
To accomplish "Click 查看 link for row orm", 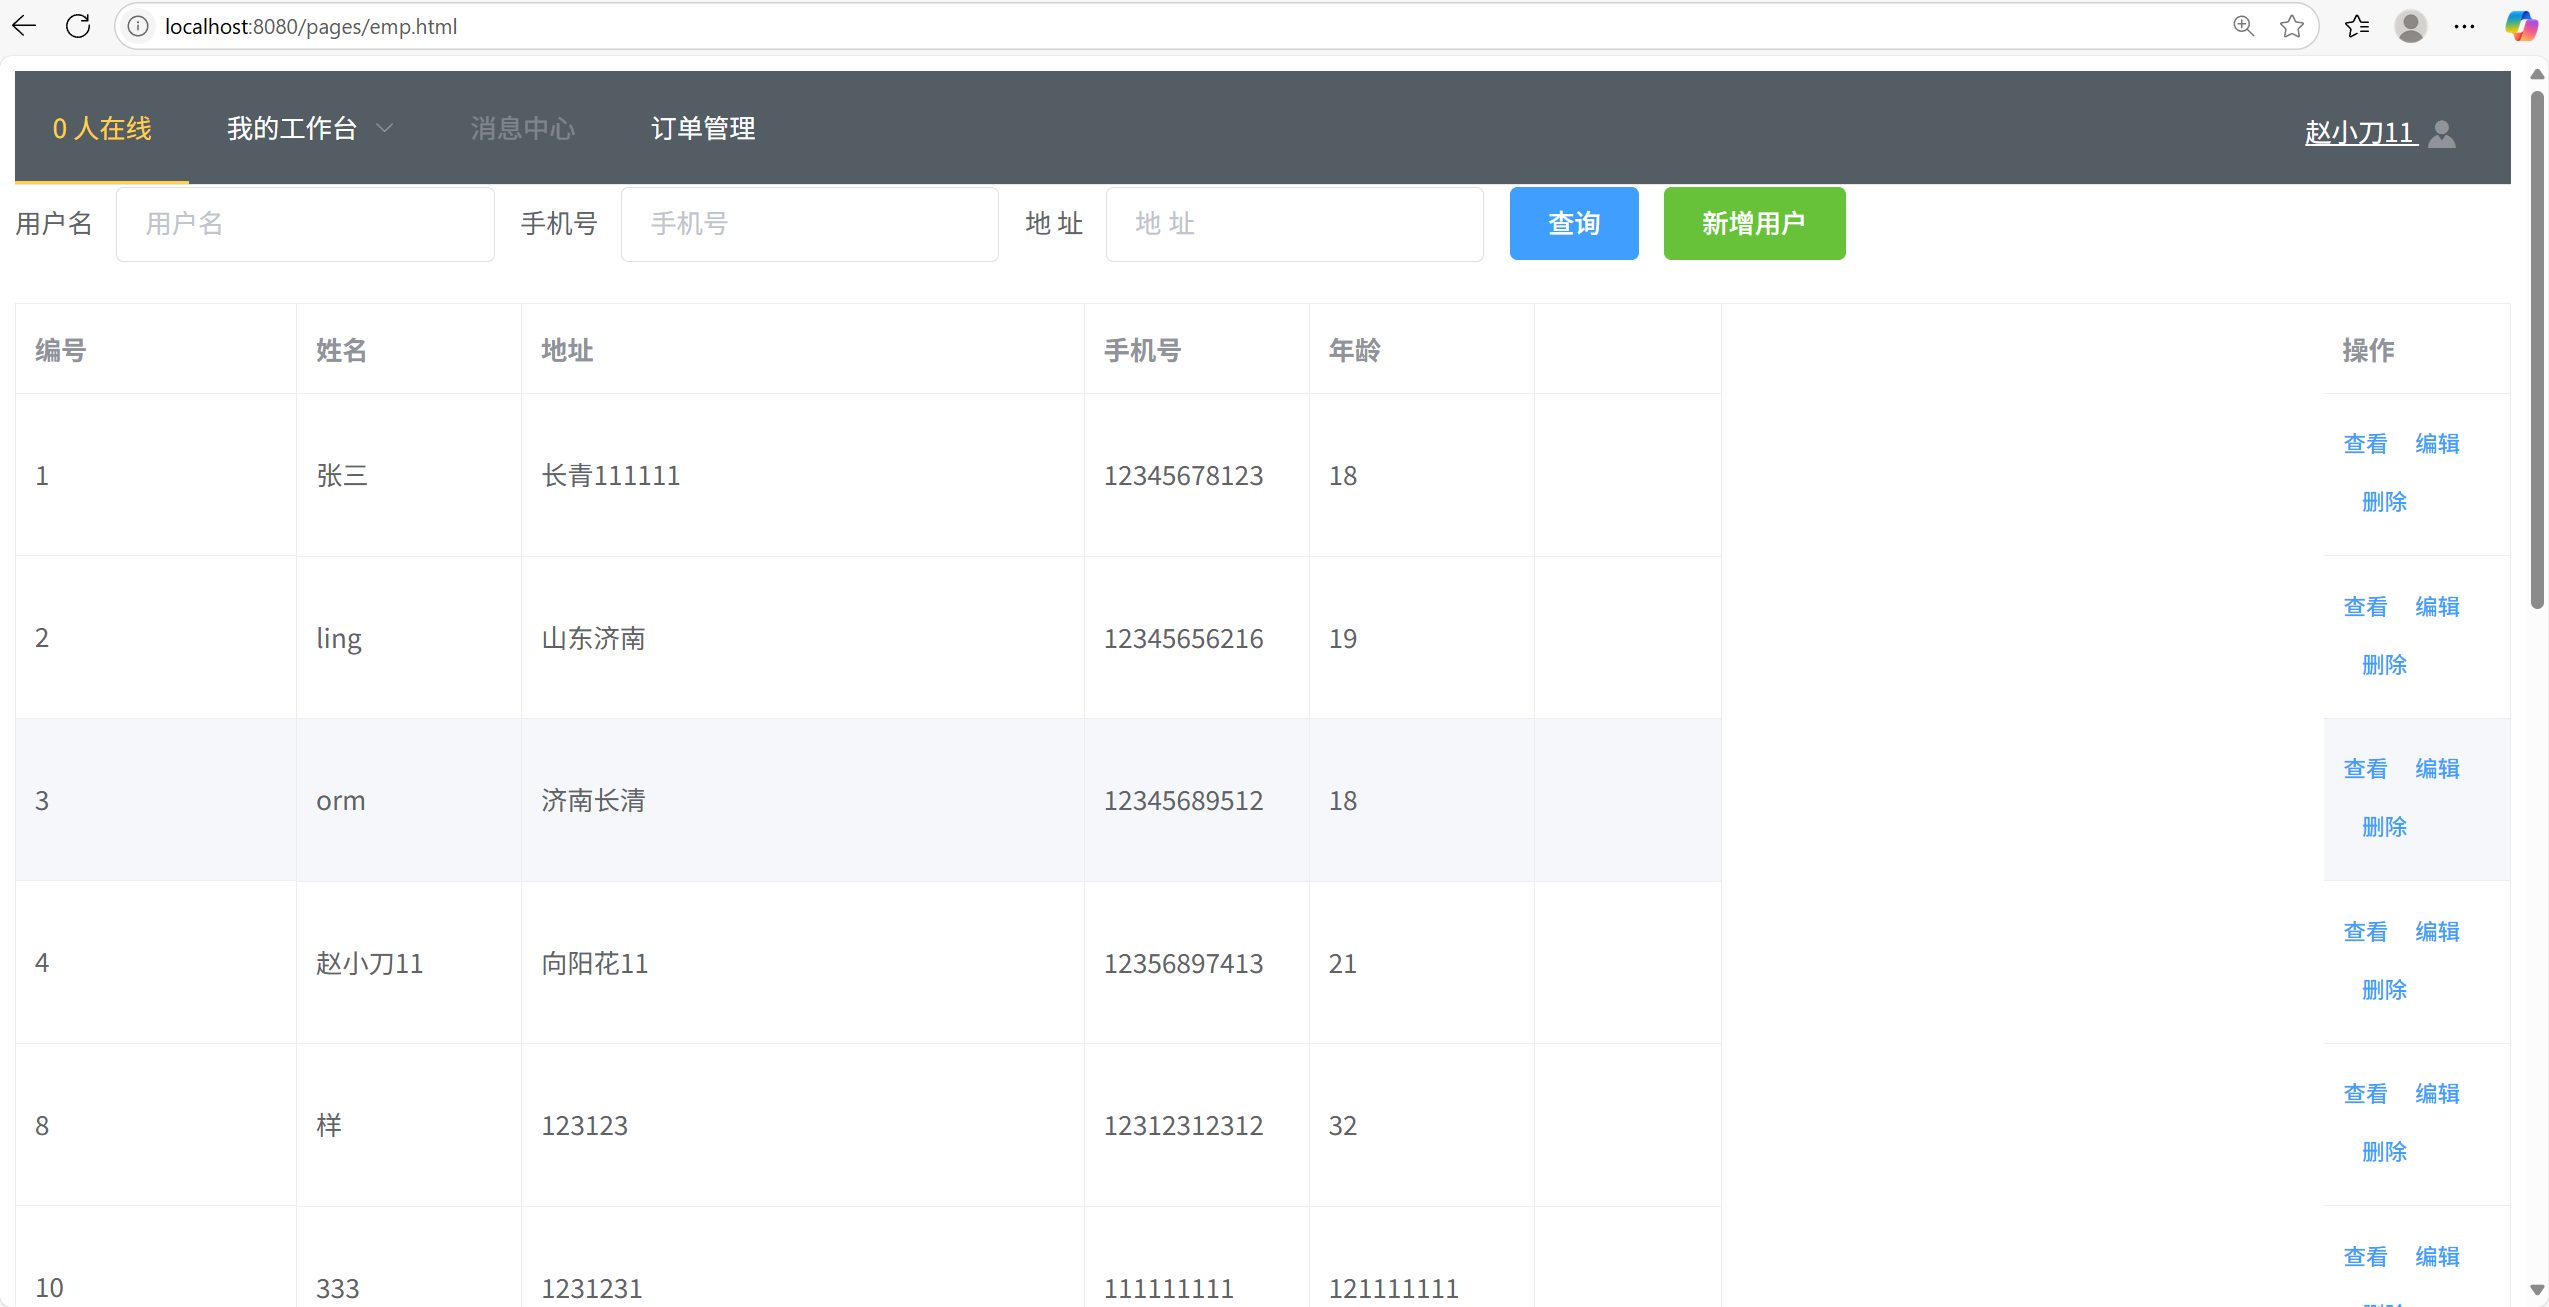I will pos(2365,769).
